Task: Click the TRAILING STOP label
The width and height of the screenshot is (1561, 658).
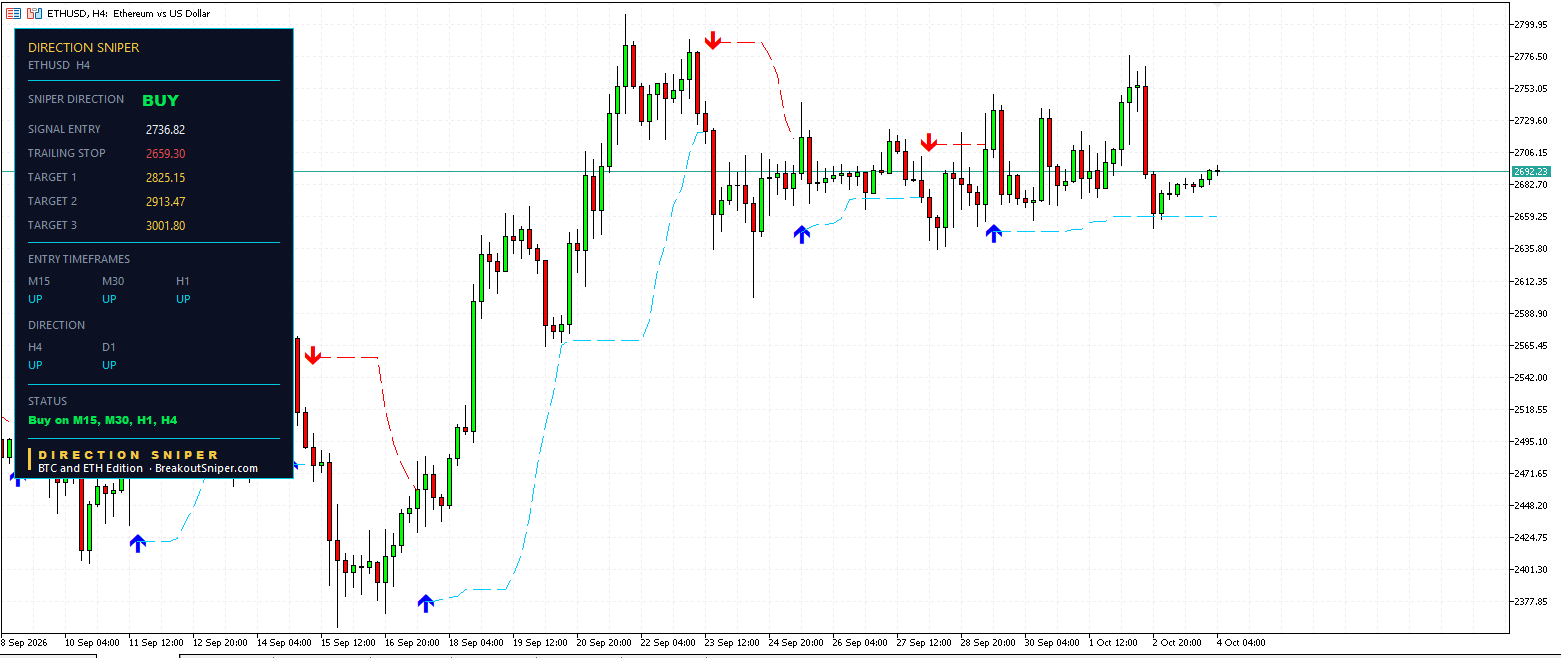Action: click(67, 153)
